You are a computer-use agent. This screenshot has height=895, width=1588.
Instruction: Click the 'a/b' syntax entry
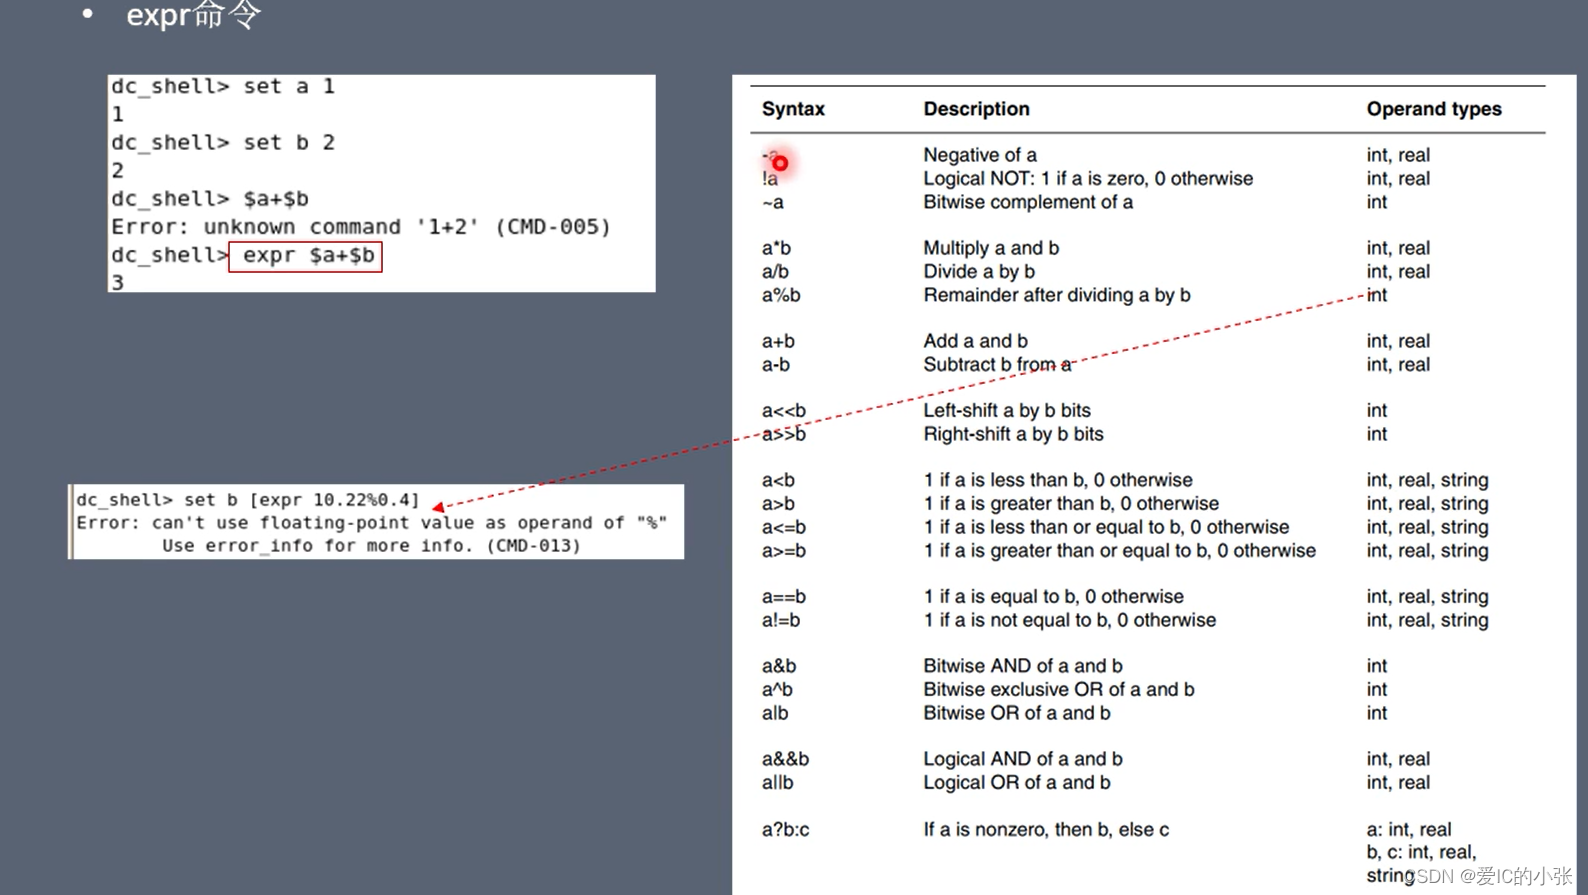tap(775, 272)
